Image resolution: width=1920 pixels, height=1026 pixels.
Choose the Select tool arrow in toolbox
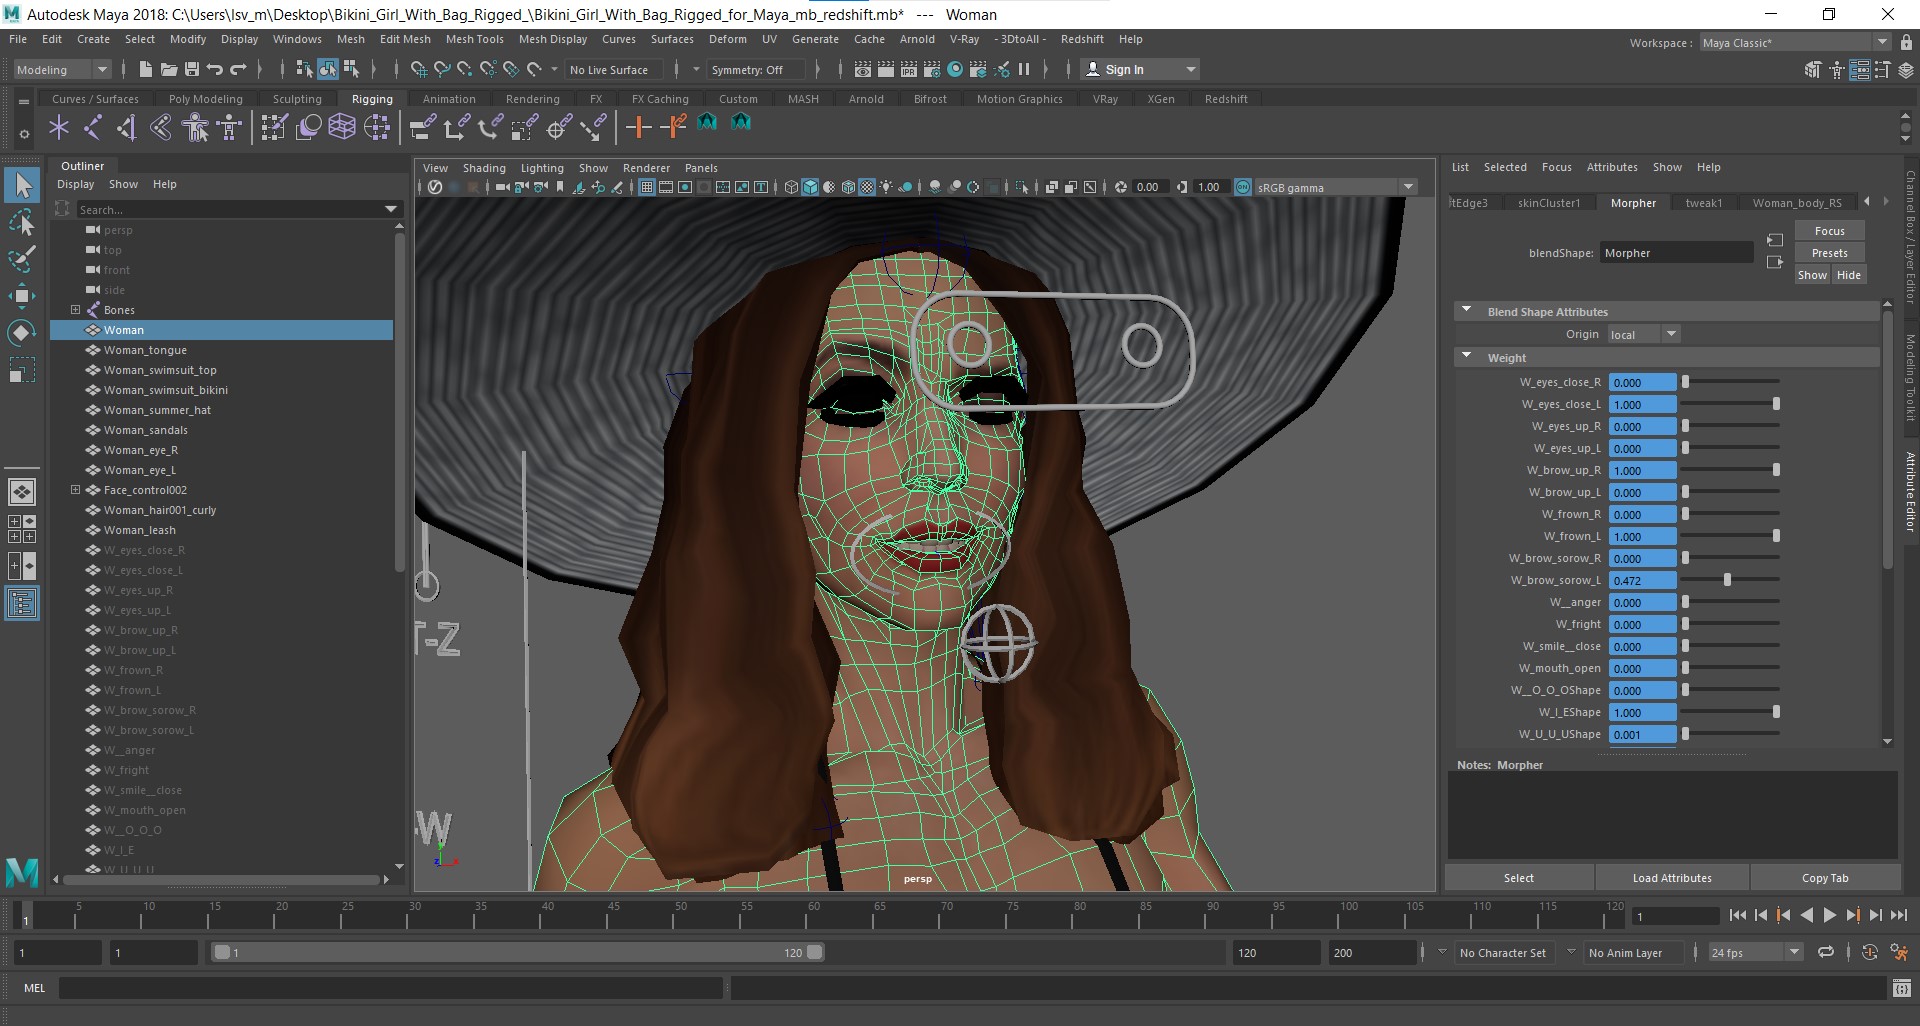[x=22, y=185]
